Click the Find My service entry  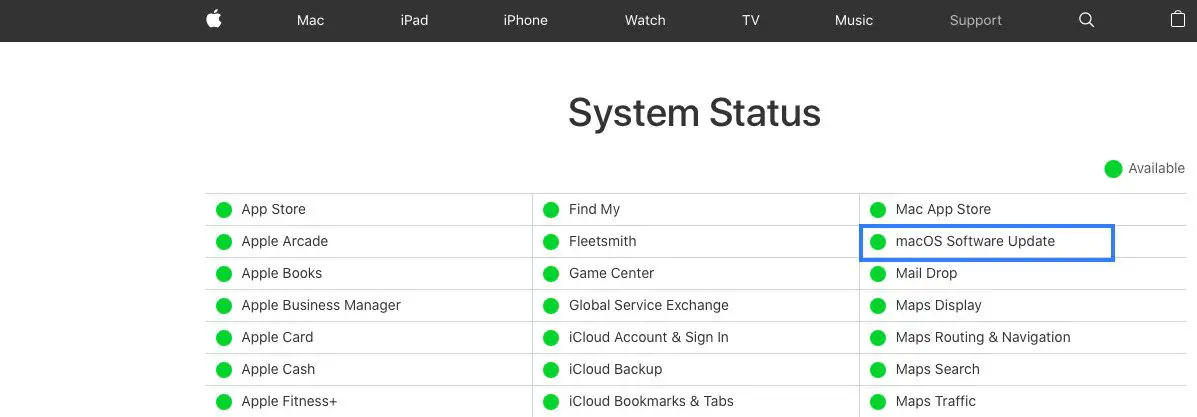[594, 210]
